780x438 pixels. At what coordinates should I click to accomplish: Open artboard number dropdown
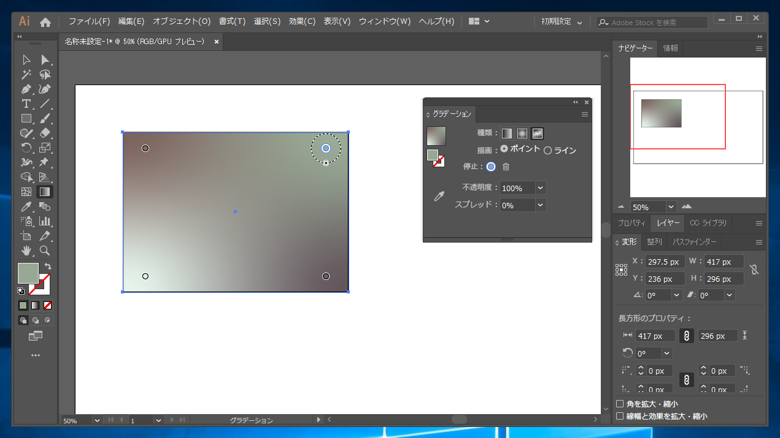coord(158,421)
